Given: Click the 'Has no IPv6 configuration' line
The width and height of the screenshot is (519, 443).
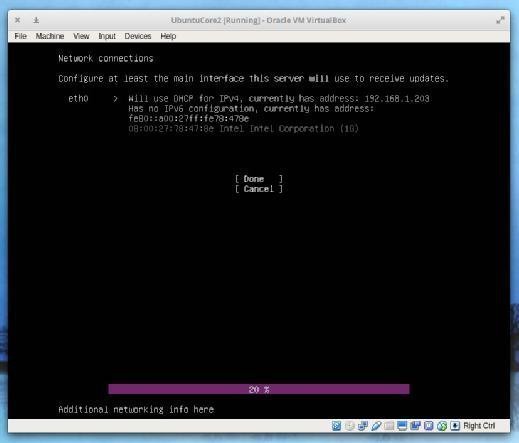Looking at the screenshot, I should pyautogui.click(x=251, y=109).
